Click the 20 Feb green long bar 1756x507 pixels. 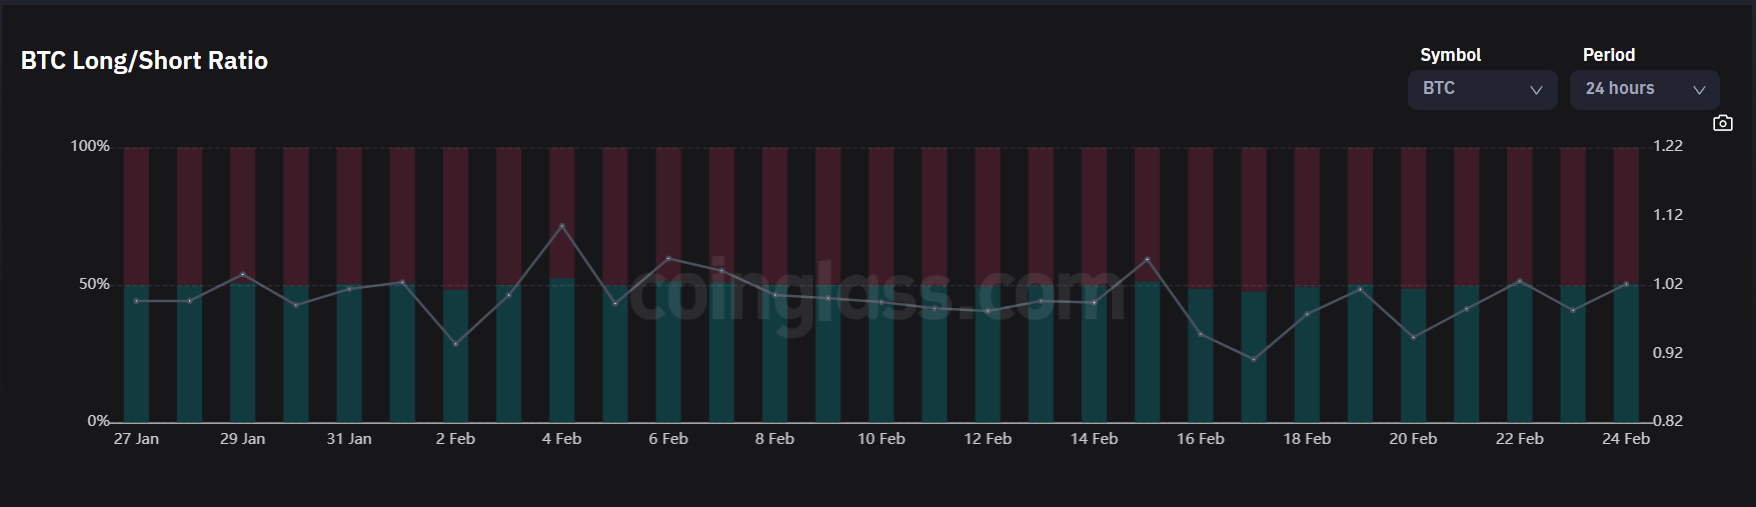(x=1413, y=356)
